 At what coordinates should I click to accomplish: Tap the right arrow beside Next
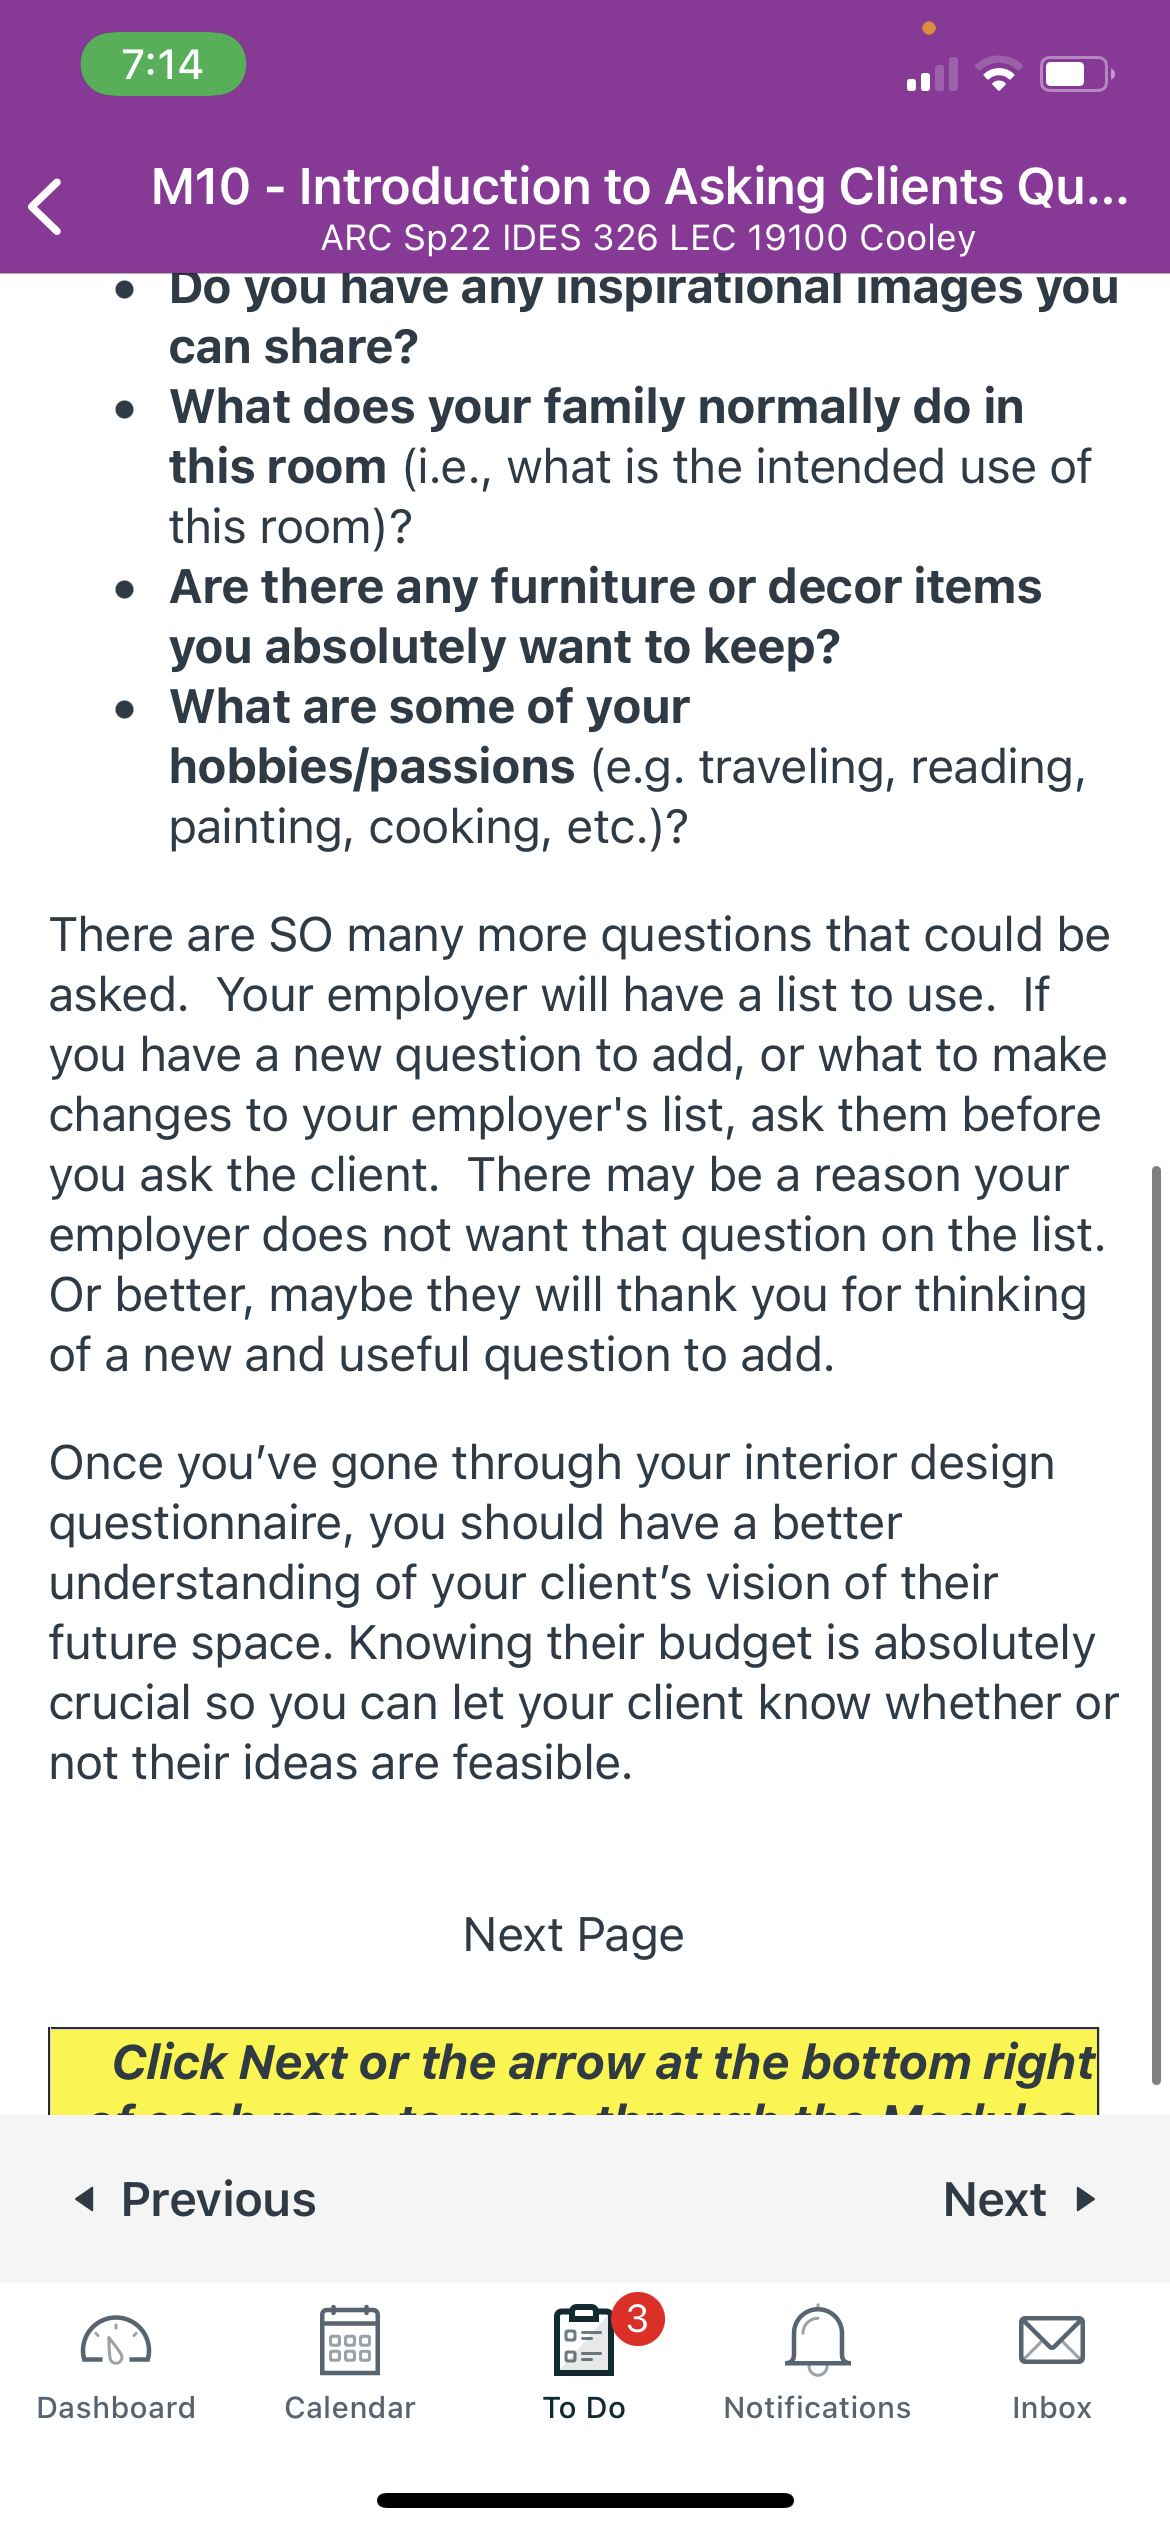point(1086,2199)
